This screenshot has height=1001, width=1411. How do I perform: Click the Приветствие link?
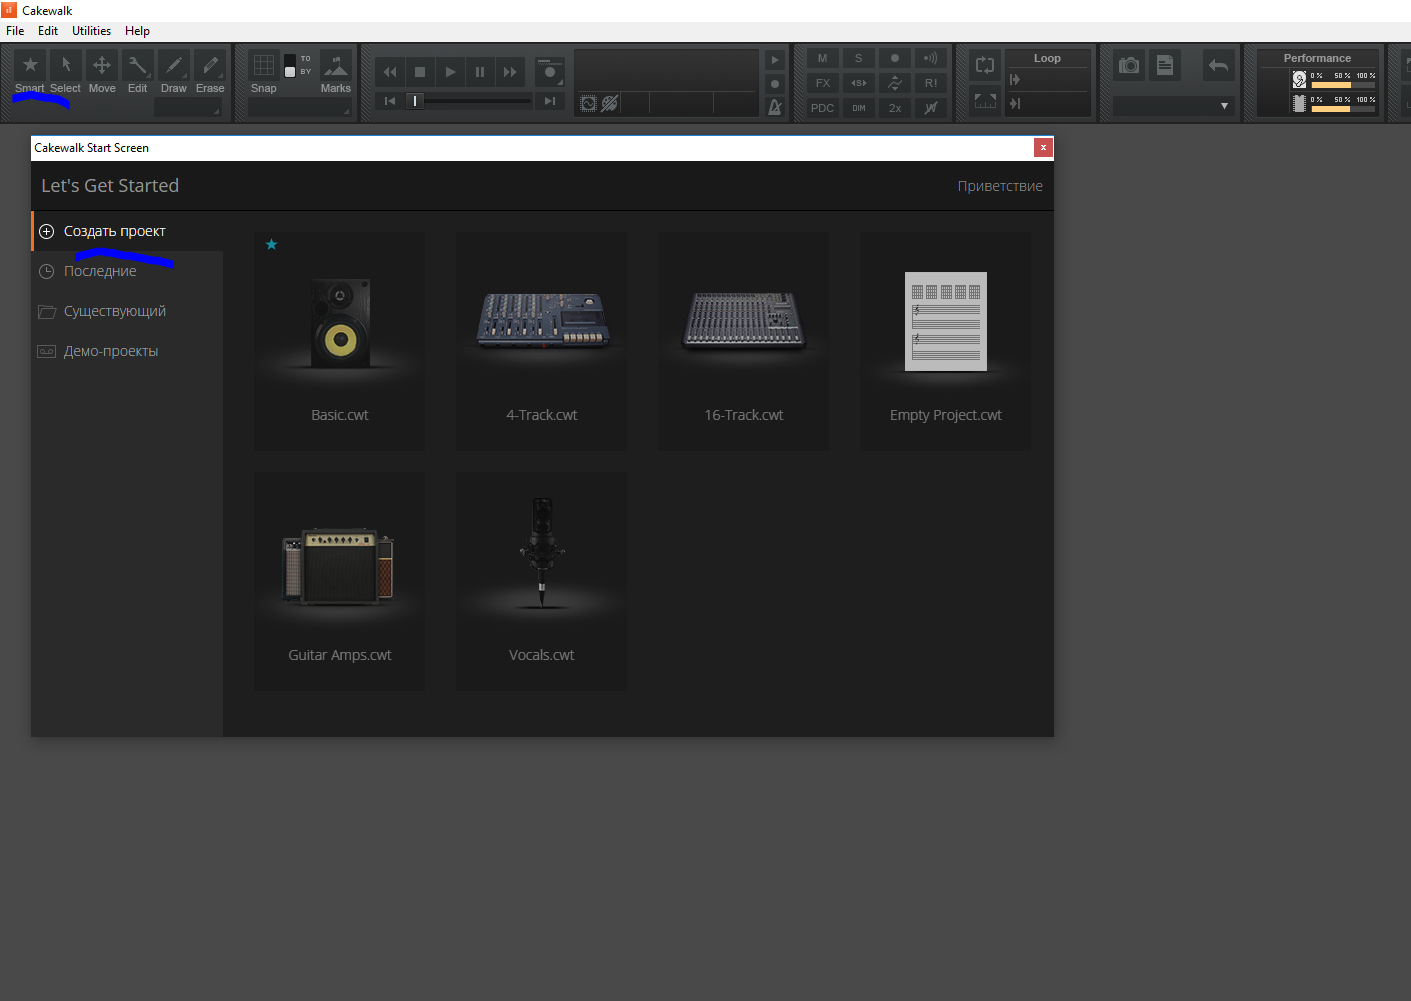[x=1000, y=186]
